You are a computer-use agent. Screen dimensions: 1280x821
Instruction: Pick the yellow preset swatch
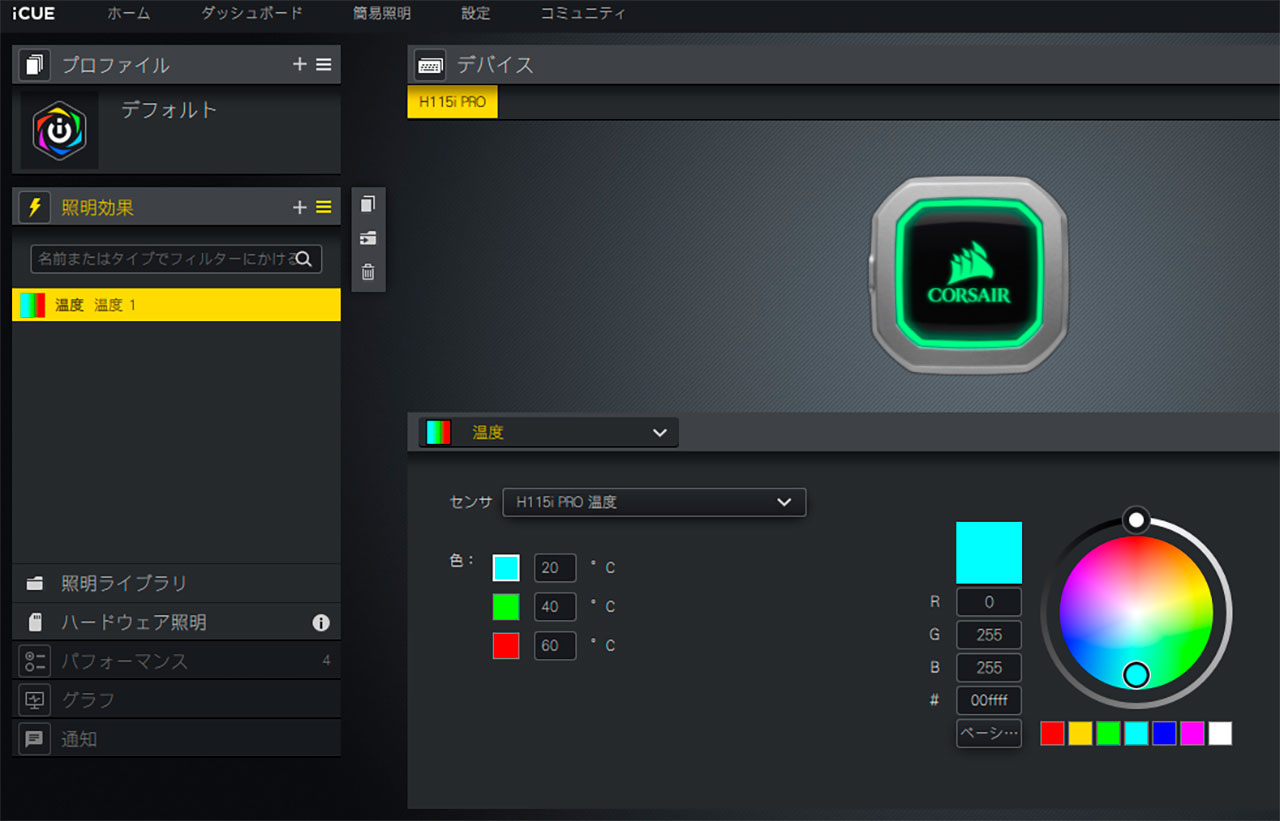coord(1080,733)
